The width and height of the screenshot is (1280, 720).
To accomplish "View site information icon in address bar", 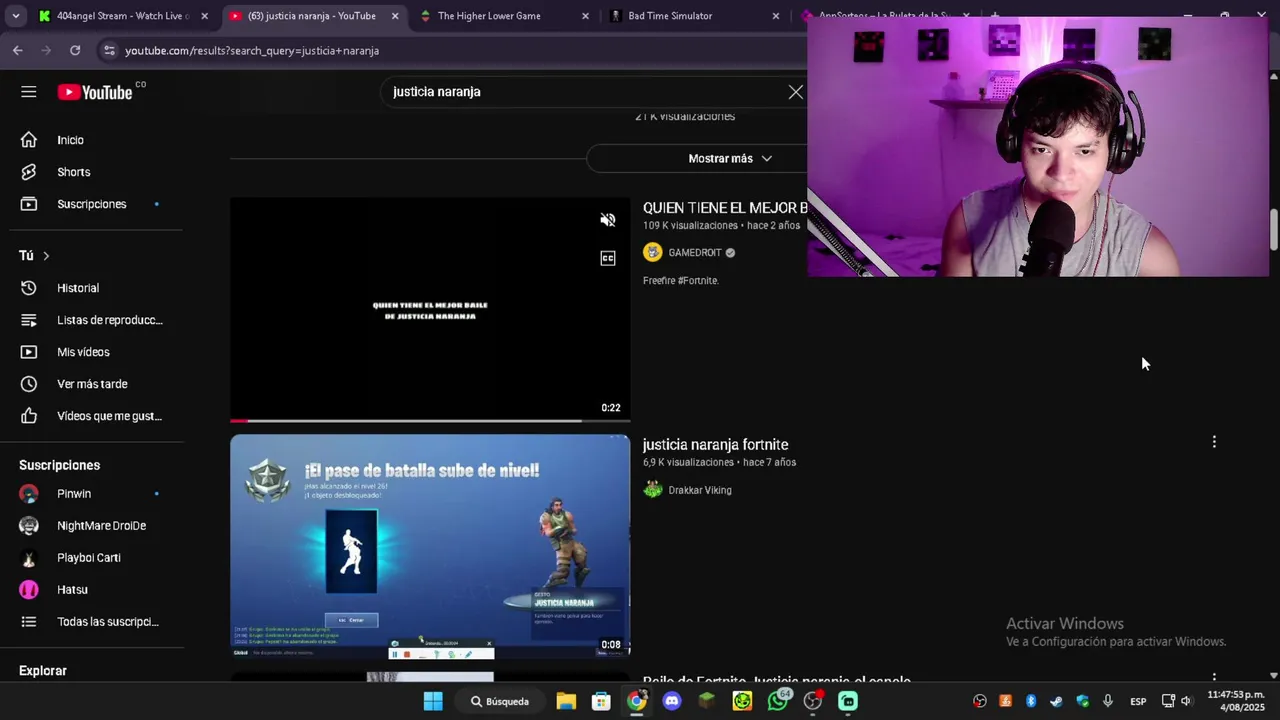I will (x=109, y=50).
